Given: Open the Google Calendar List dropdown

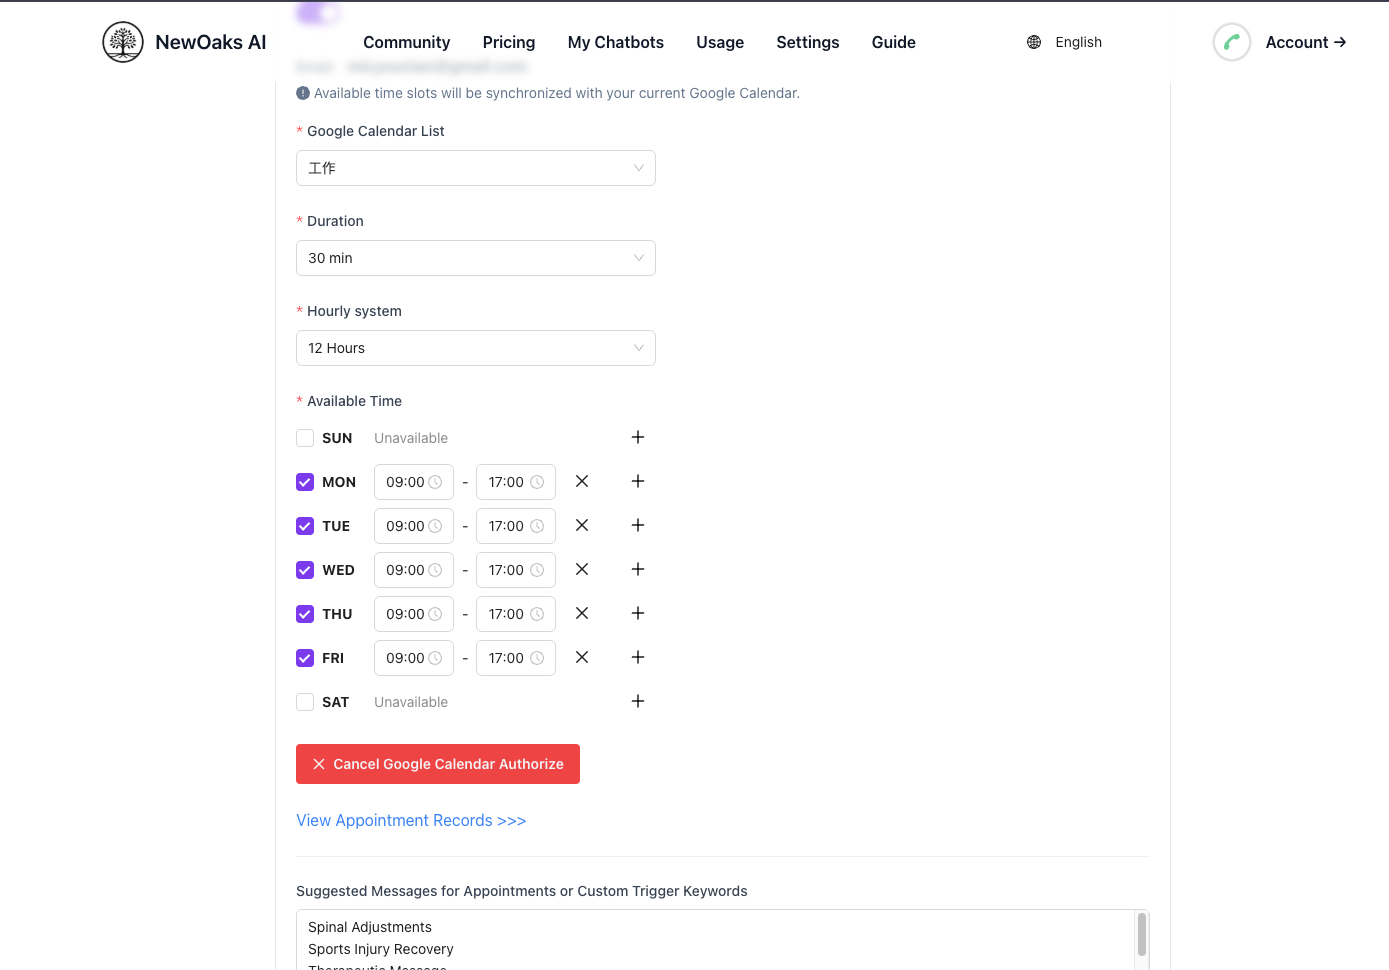Looking at the screenshot, I should coord(475,167).
